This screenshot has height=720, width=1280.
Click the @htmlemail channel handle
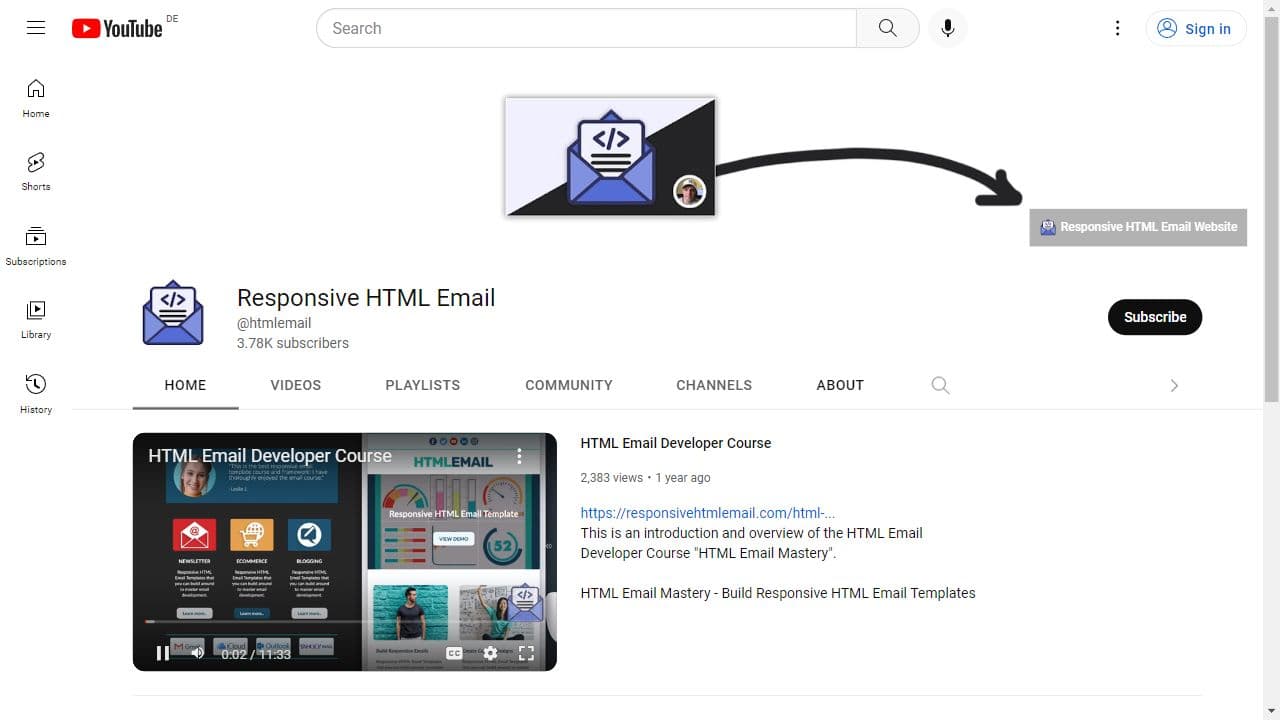pyautogui.click(x=274, y=323)
